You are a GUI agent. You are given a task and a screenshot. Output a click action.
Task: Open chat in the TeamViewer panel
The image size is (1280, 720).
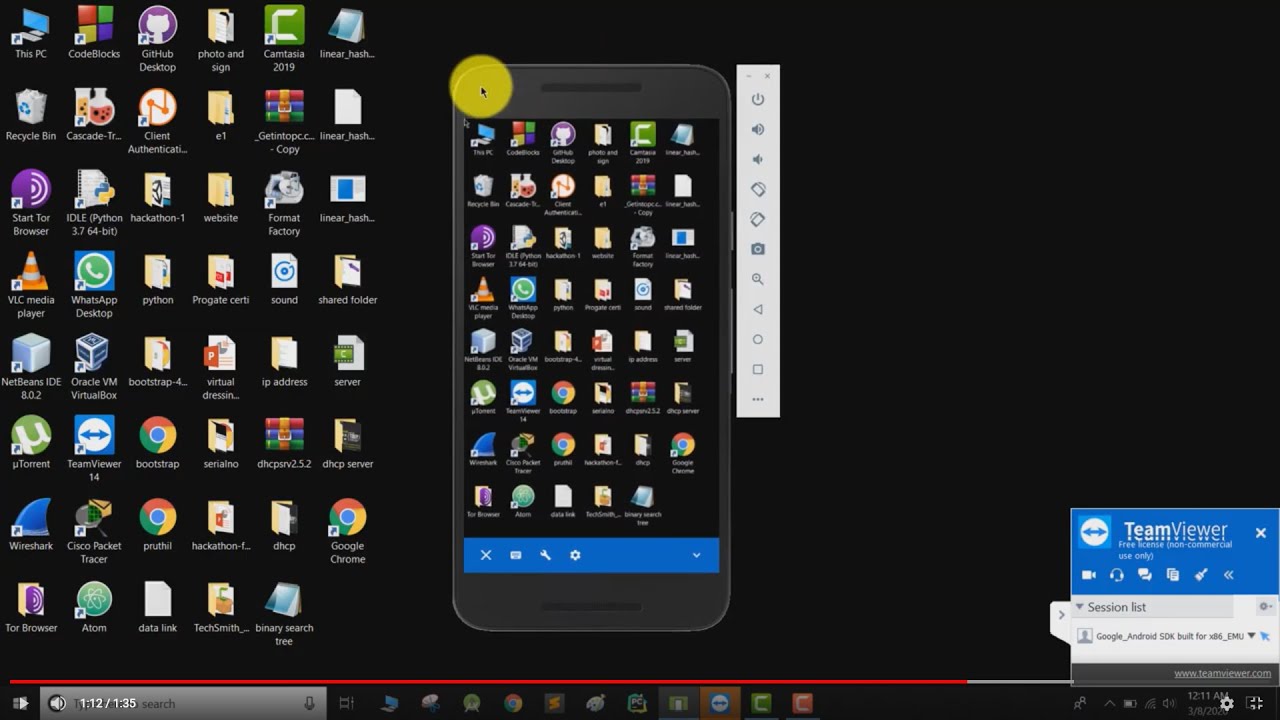click(x=1145, y=575)
